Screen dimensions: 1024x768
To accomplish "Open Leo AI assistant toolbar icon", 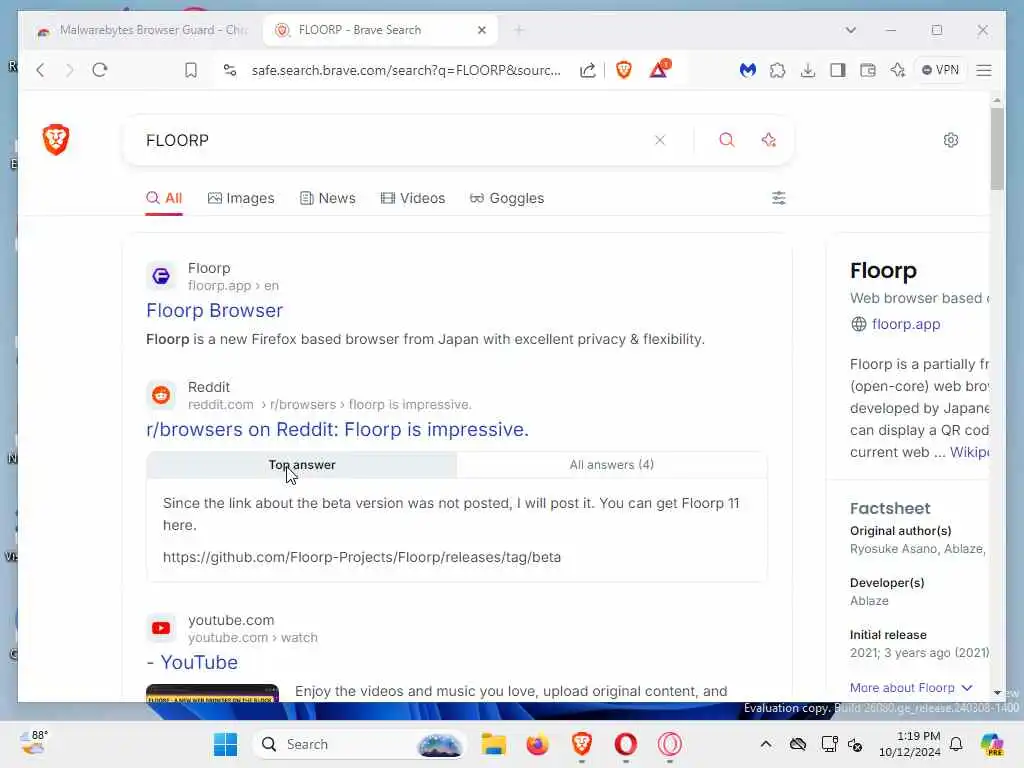I will [x=898, y=70].
